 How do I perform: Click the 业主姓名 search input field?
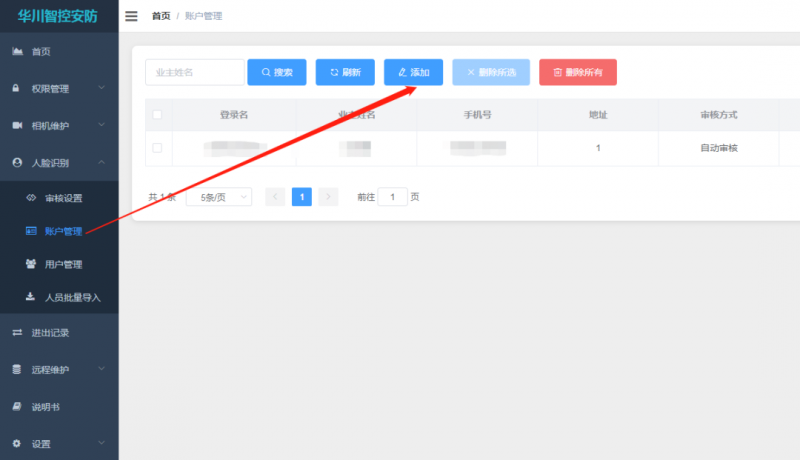[194, 72]
